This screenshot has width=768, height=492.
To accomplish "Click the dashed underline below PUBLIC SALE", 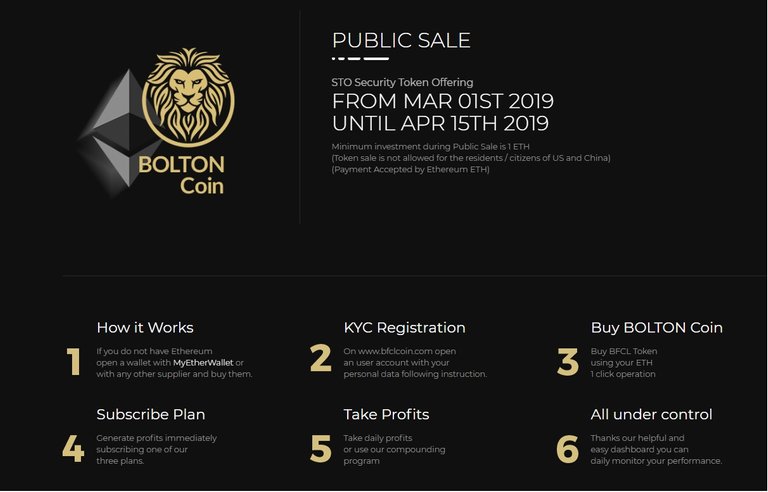I will click(x=360, y=59).
